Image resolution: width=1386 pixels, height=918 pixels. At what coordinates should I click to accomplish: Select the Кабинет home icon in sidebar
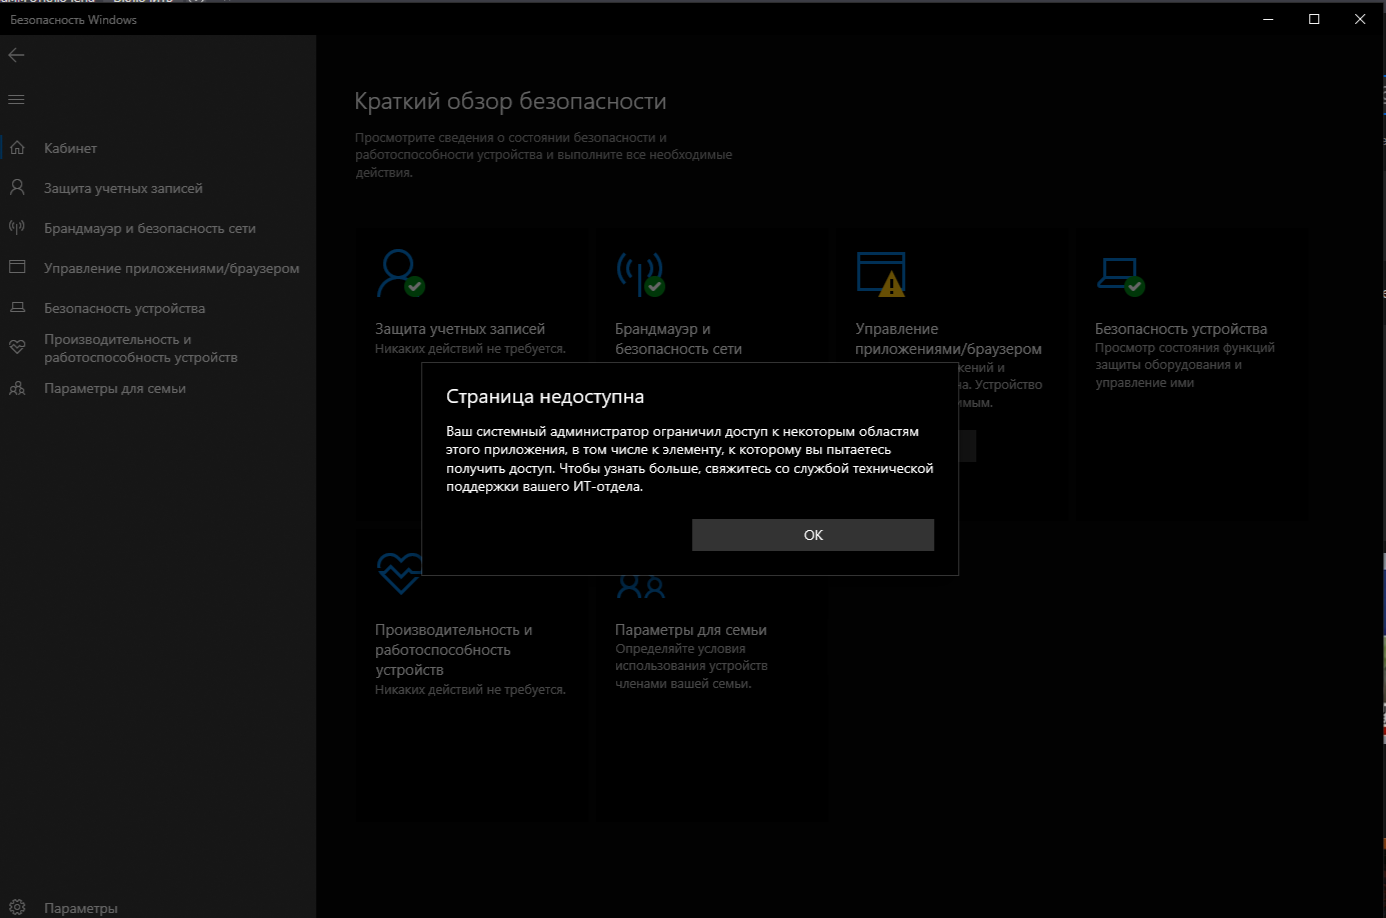click(17, 148)
